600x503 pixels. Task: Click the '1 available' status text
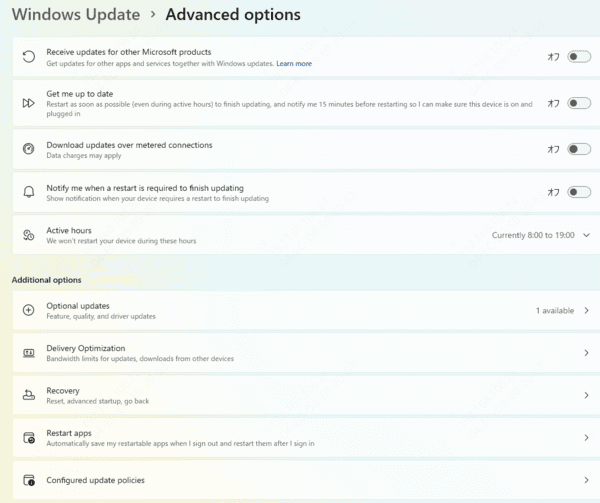point(555,311)
